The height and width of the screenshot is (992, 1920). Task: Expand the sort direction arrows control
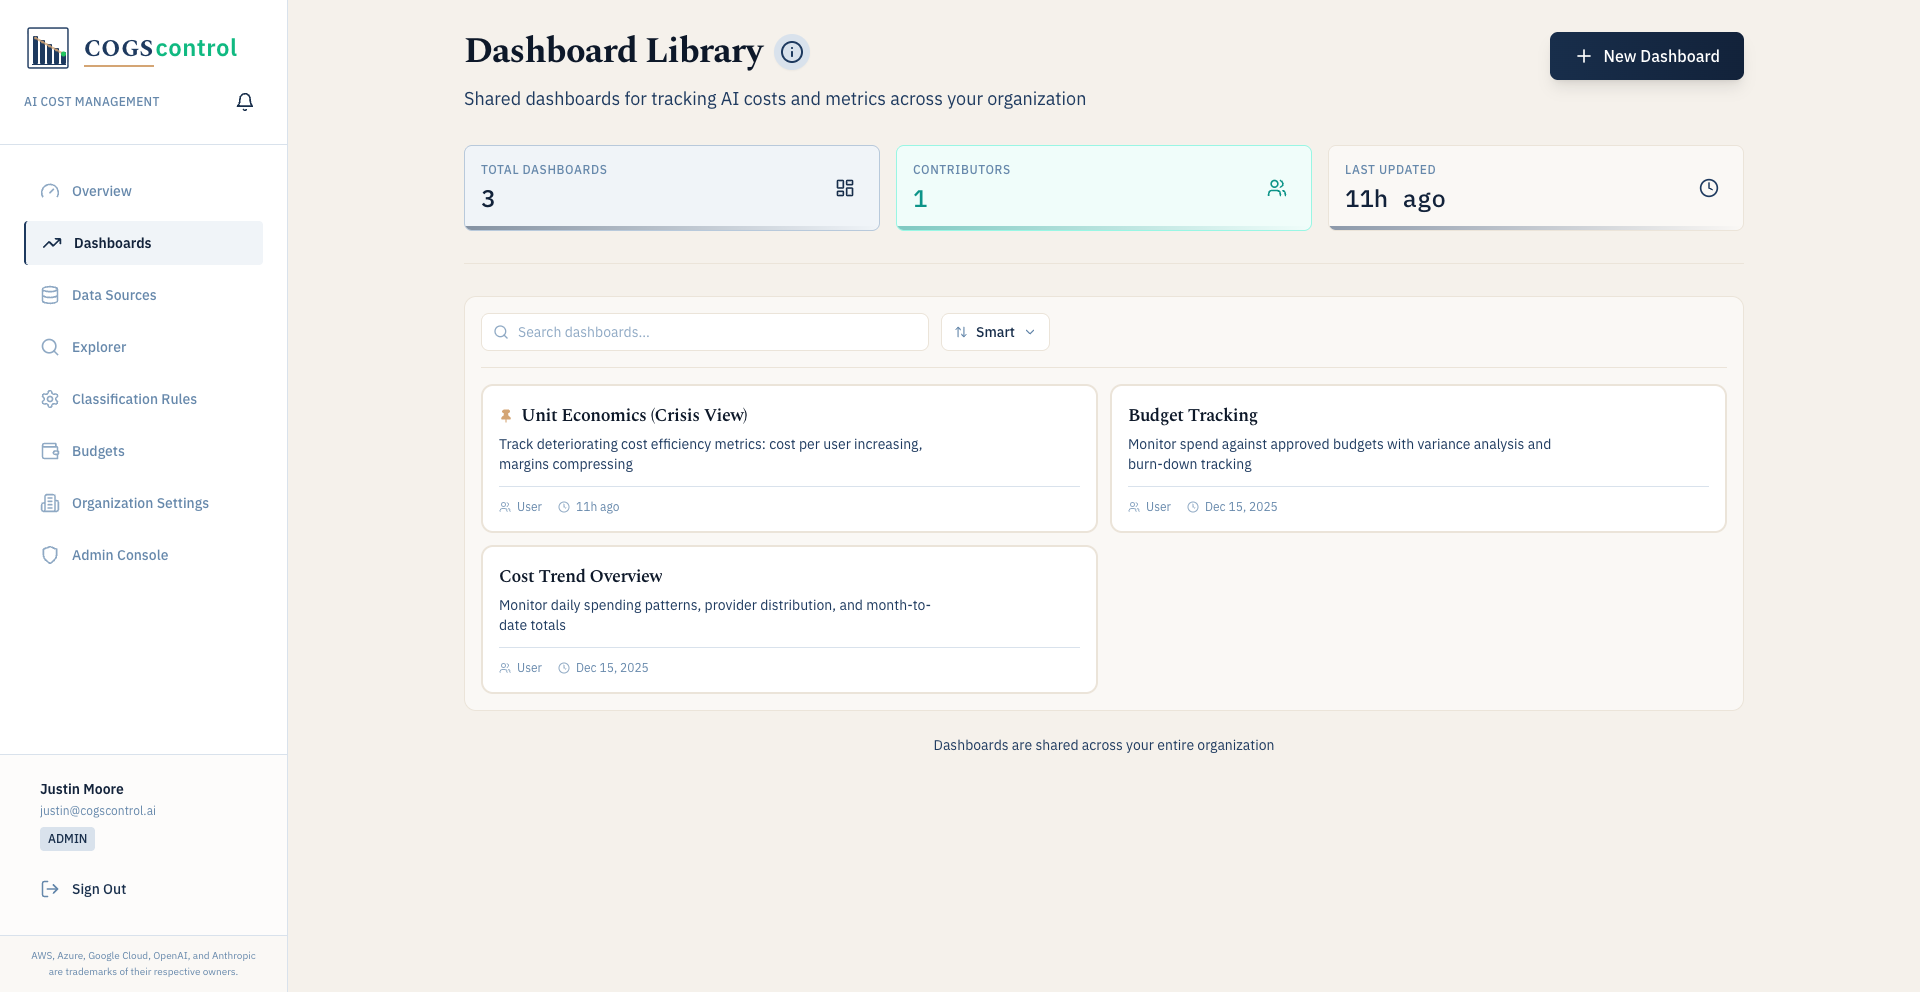click(961, 331)
